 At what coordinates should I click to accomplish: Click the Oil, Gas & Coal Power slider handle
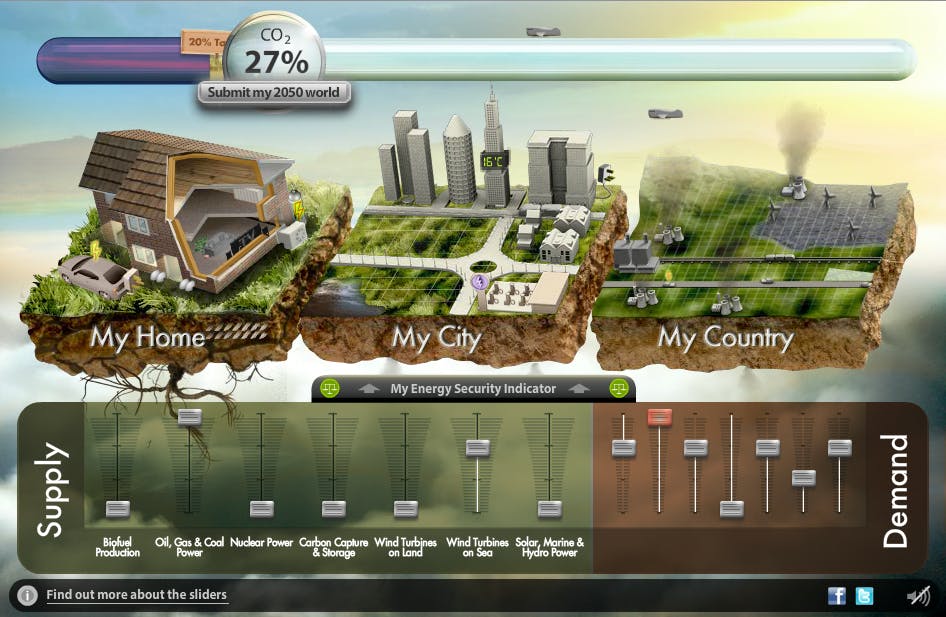[x=189, y=417]
